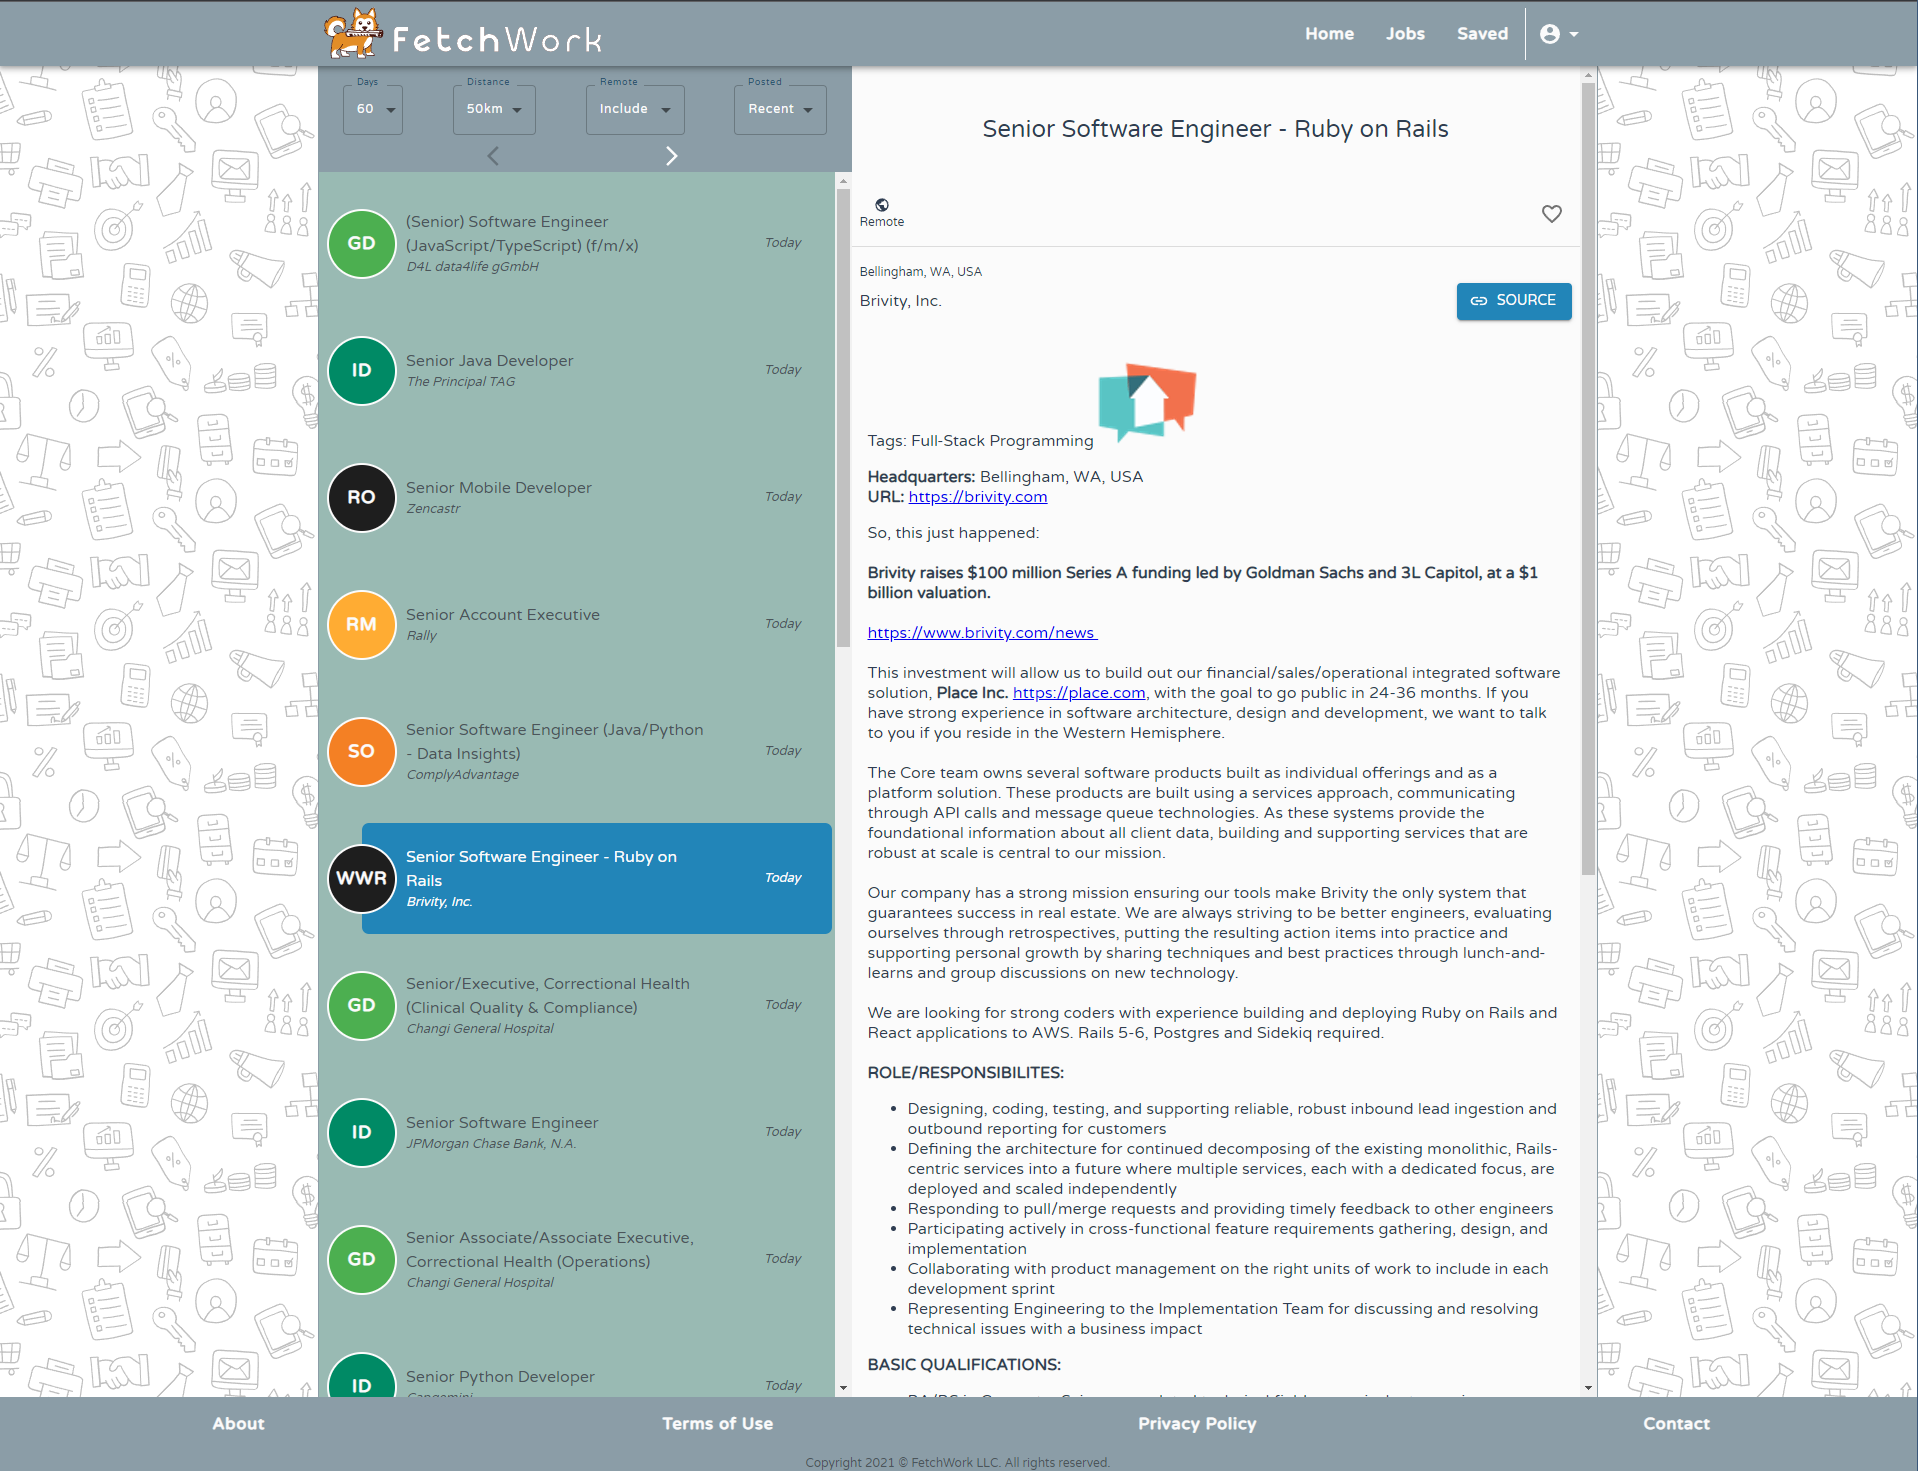1918x1471 pixels.
Task: Click the job detail scrollbar thumb
Action: pyautogui.click(x=1588, y=480)
